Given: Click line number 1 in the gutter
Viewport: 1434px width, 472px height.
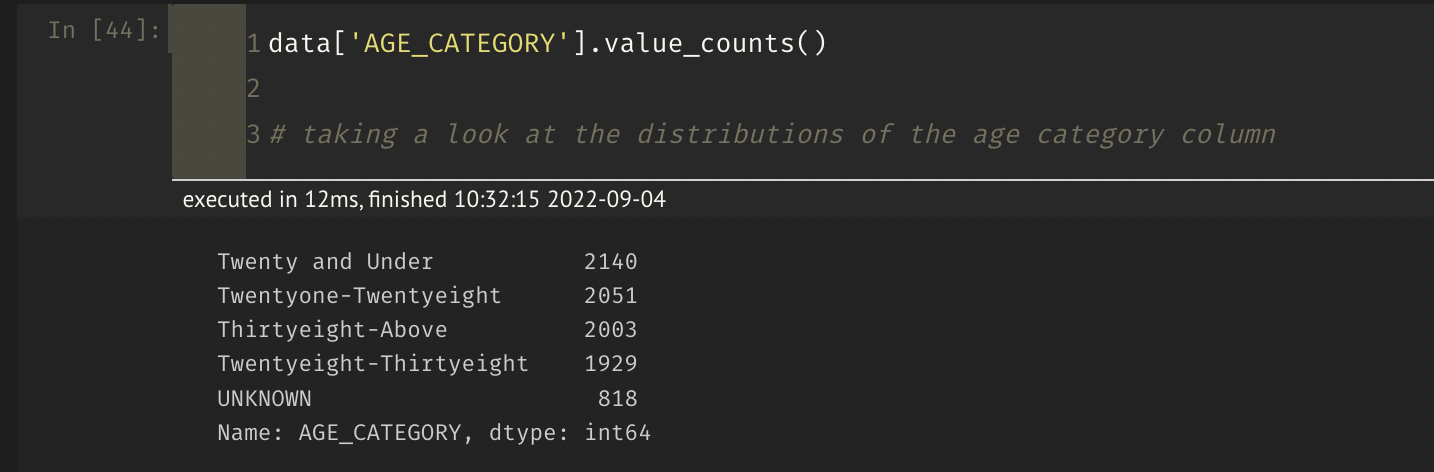Looking at the screenshot, I should pos(253,44).
